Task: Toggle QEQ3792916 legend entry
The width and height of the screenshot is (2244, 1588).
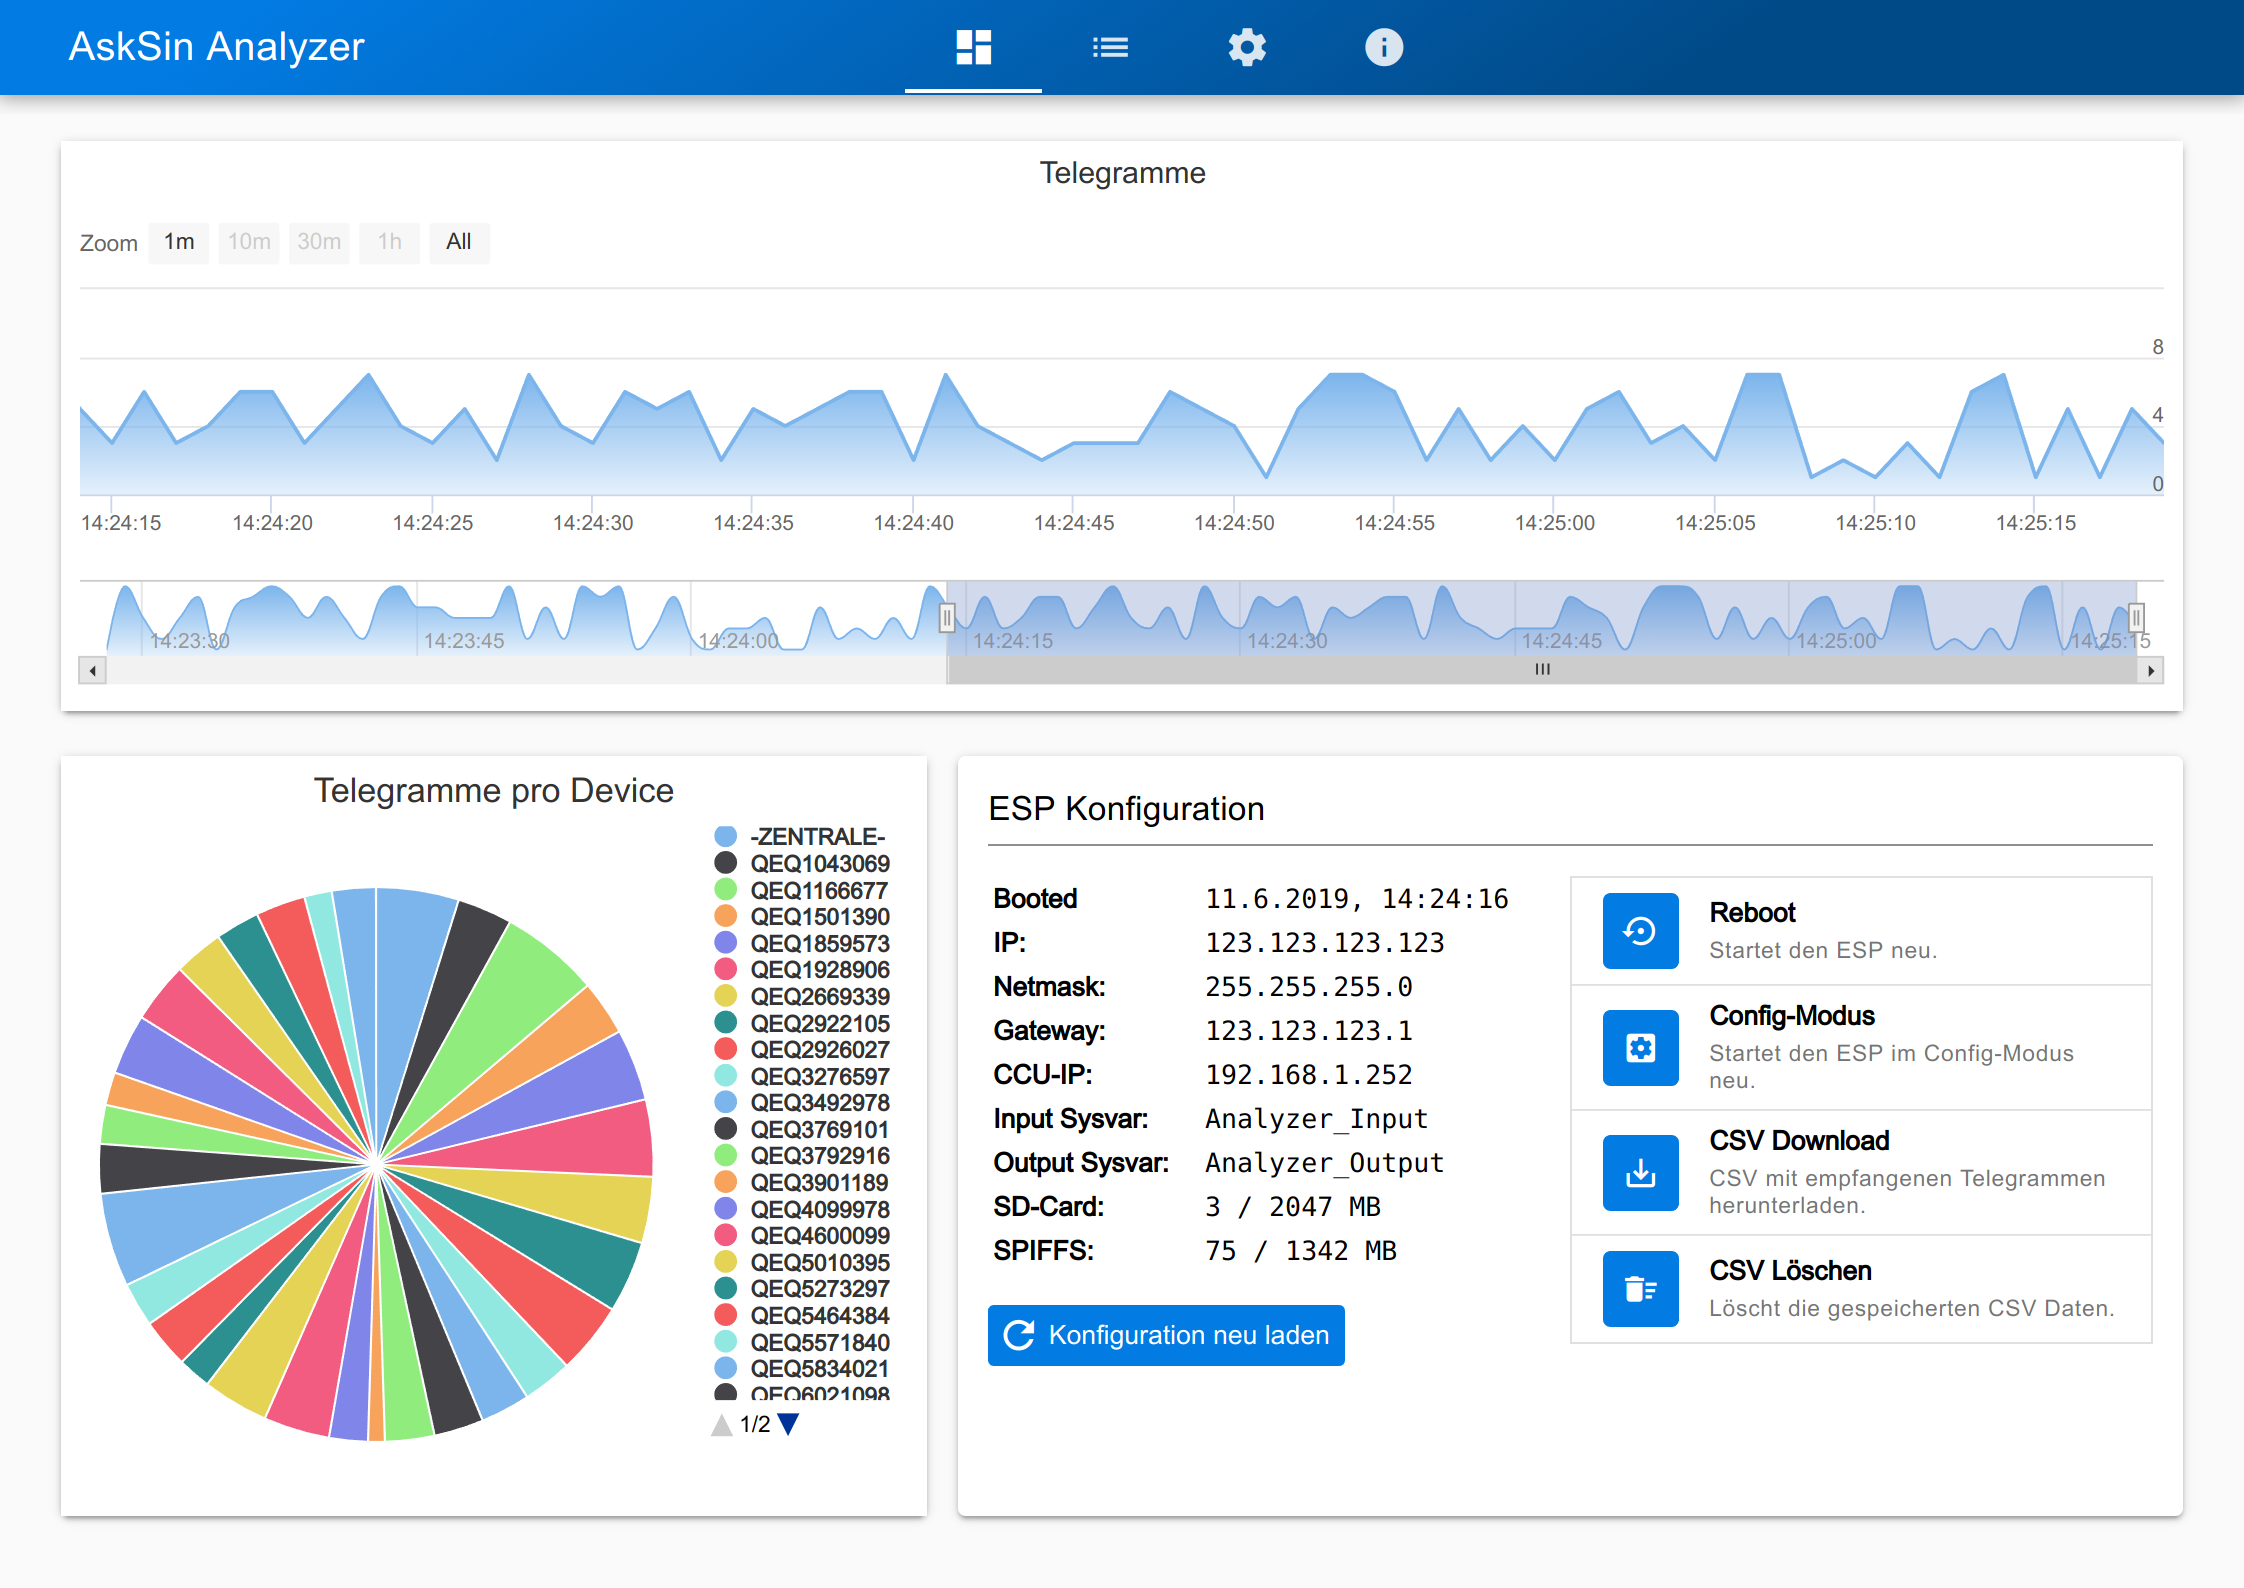Action: click(x=802, y=1155)
